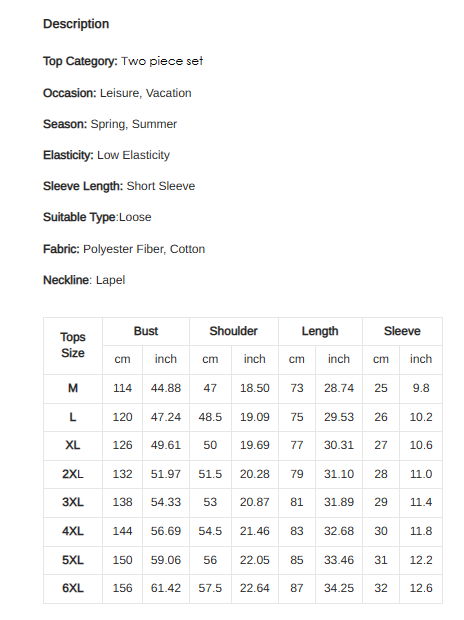Click the 3XL size row label

pos(73,502)
